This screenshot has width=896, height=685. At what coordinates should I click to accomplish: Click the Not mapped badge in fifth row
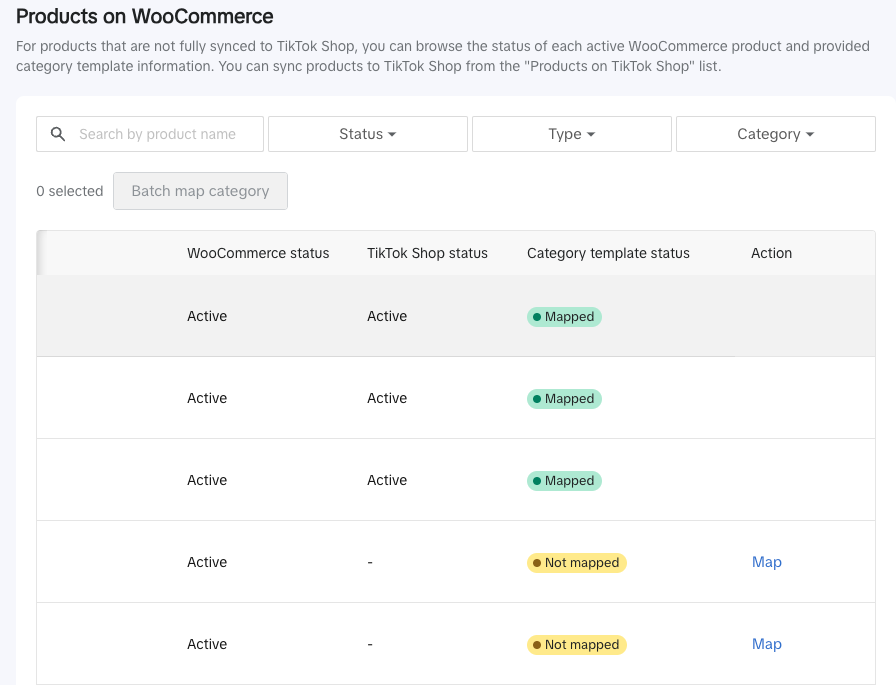click(x=576, y=645)
